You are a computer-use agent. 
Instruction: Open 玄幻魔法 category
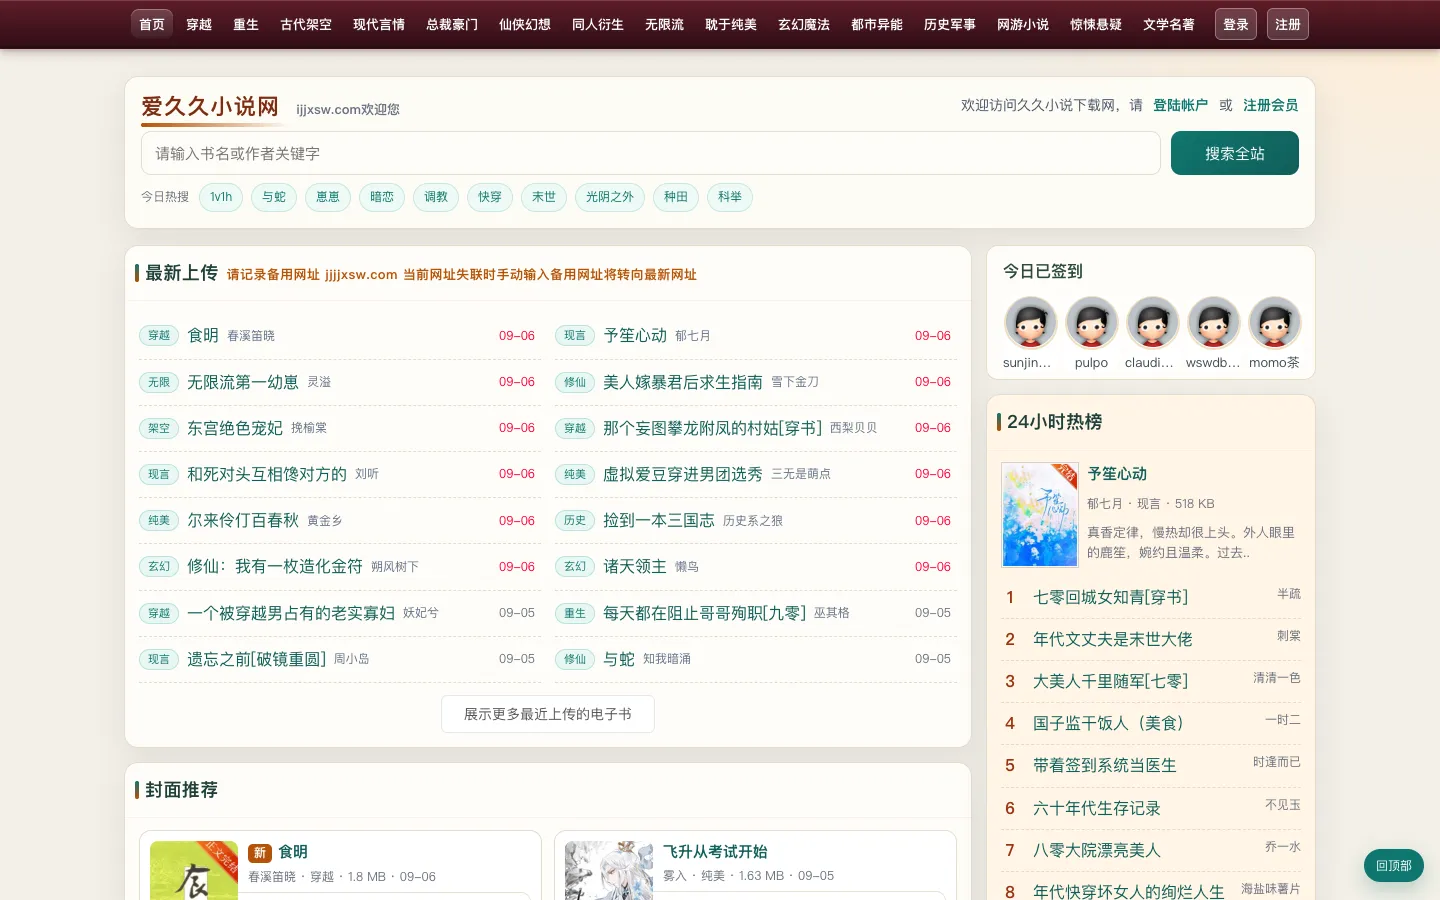coord(804,24)
